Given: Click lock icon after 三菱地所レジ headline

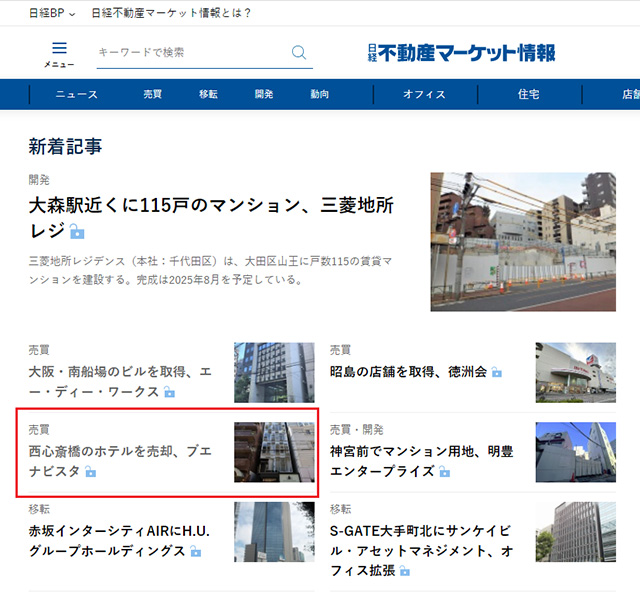Looking at the screenshot, I should (x=77, y=231).
